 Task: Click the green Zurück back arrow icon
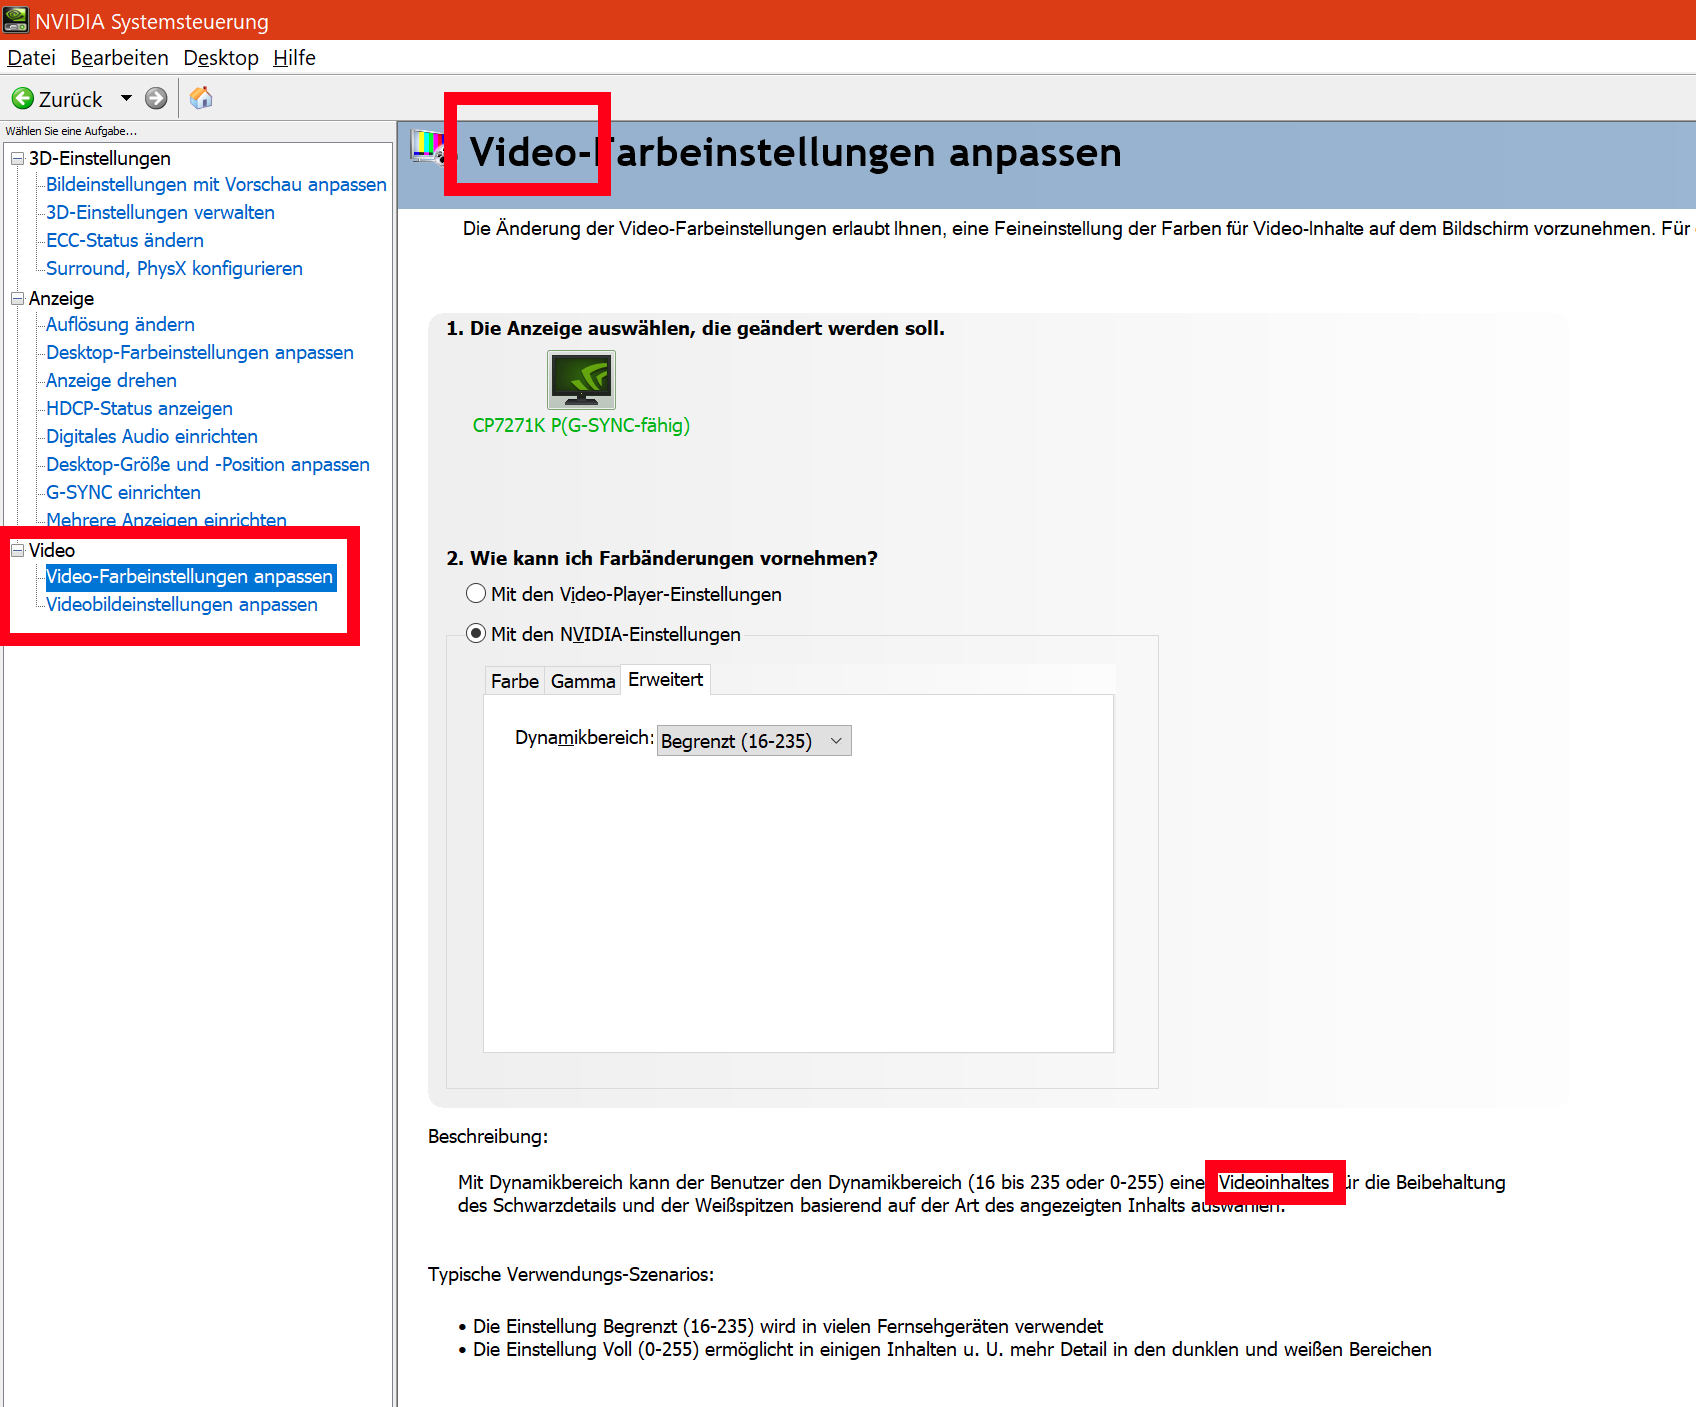coord(22,98)
